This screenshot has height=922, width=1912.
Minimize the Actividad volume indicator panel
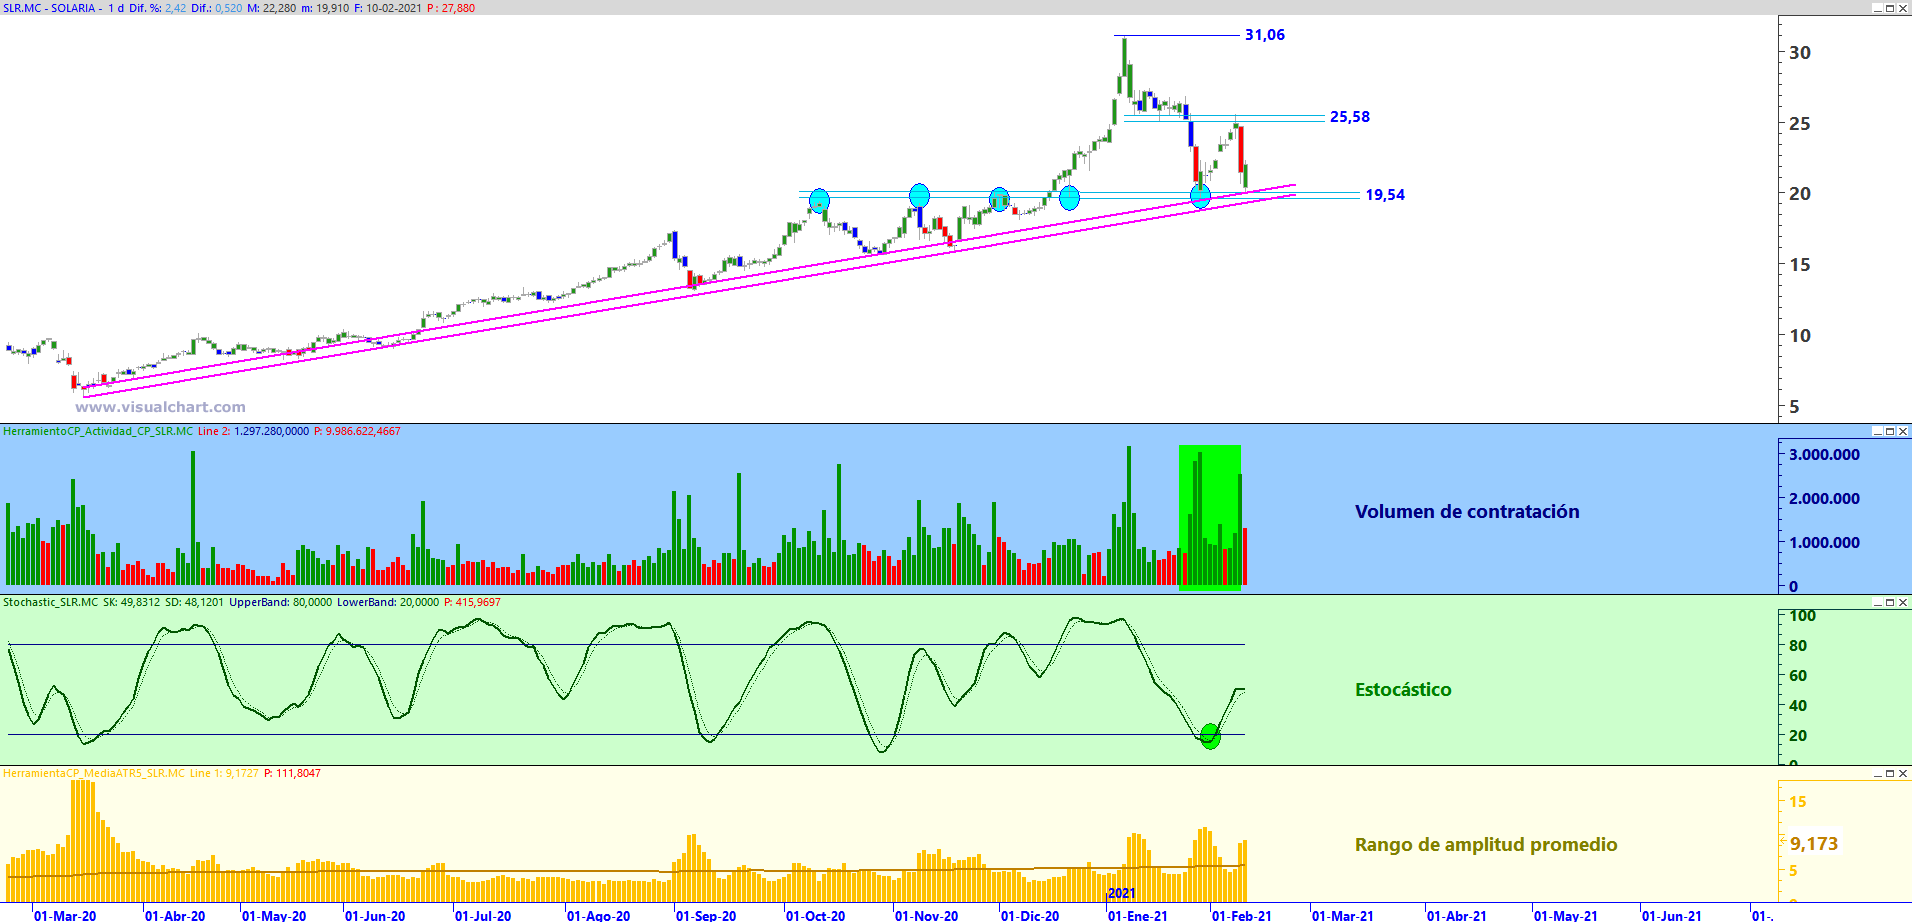coord(1877,431)
